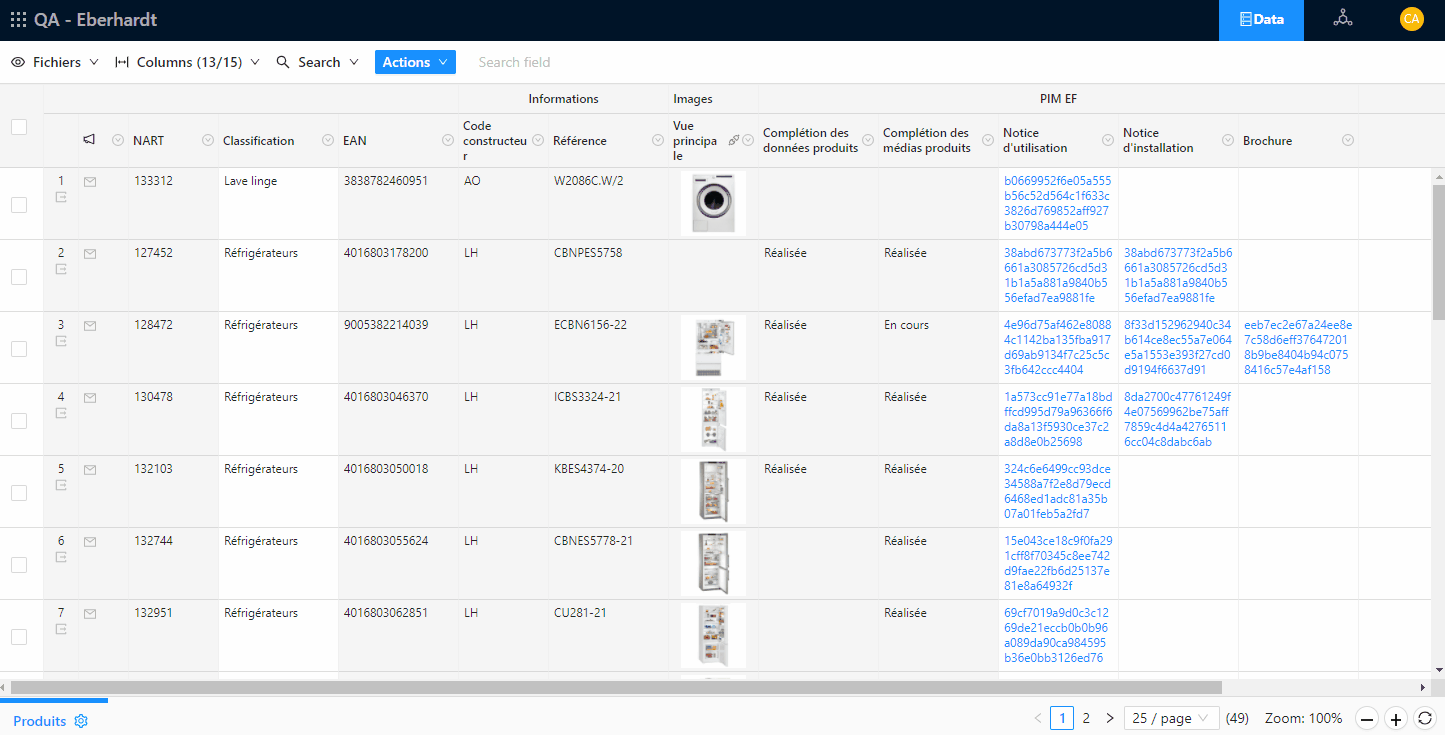
Task: Open the Fichiers menu
Action: pyautogui.click(x=54, y=61)
